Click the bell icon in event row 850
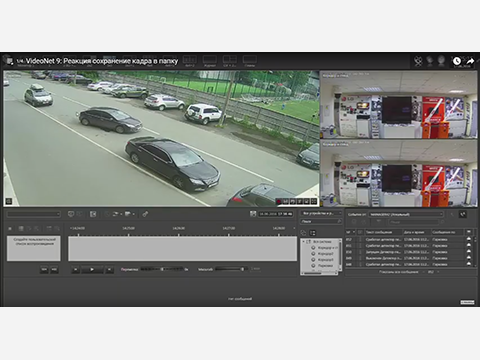This screenshot has height=360, width=480. coord(469,252)
